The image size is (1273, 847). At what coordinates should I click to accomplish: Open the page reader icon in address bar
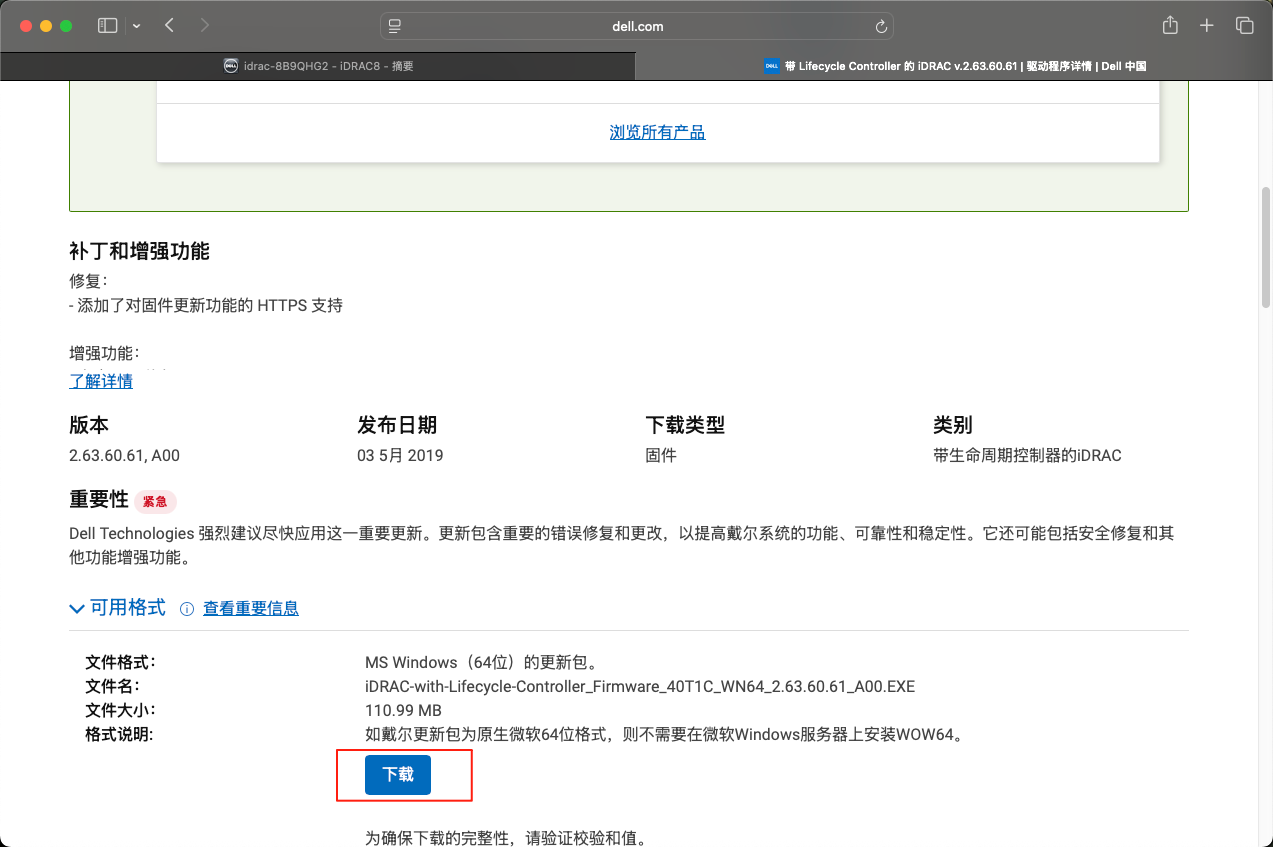tap(395, 26)
